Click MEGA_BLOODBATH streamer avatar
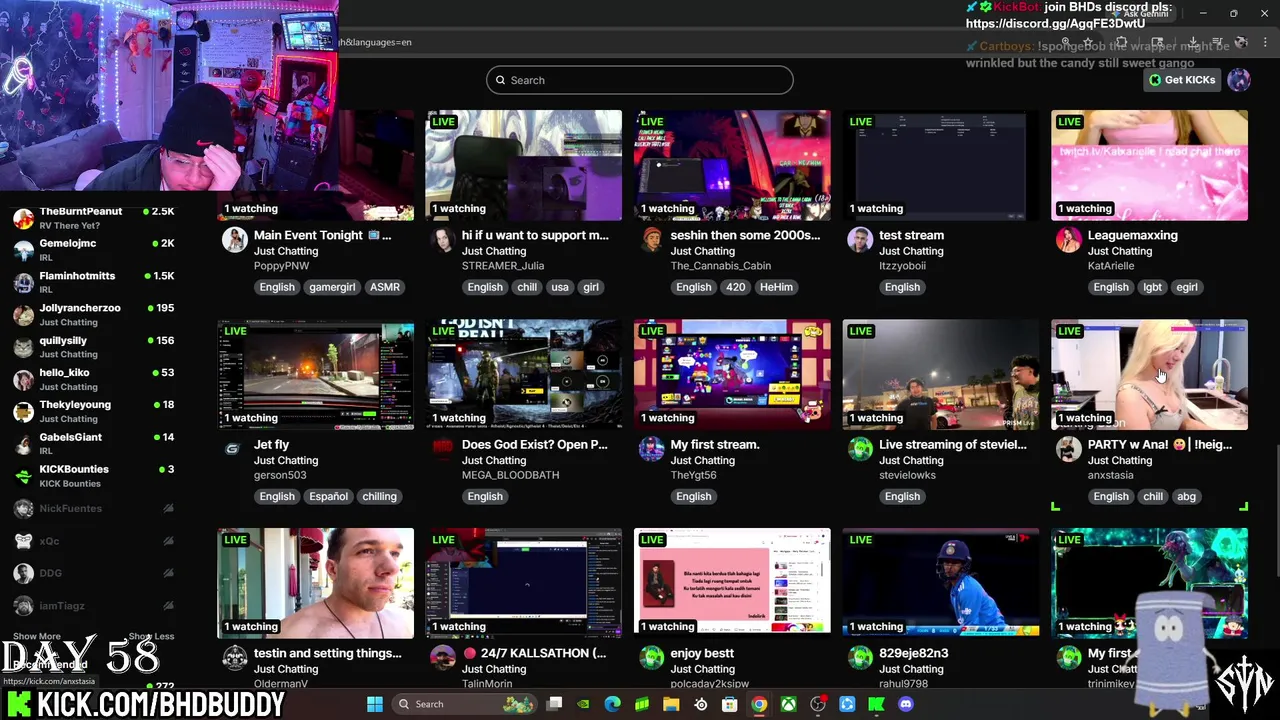The image size is (1280, 720). point(442,449)
